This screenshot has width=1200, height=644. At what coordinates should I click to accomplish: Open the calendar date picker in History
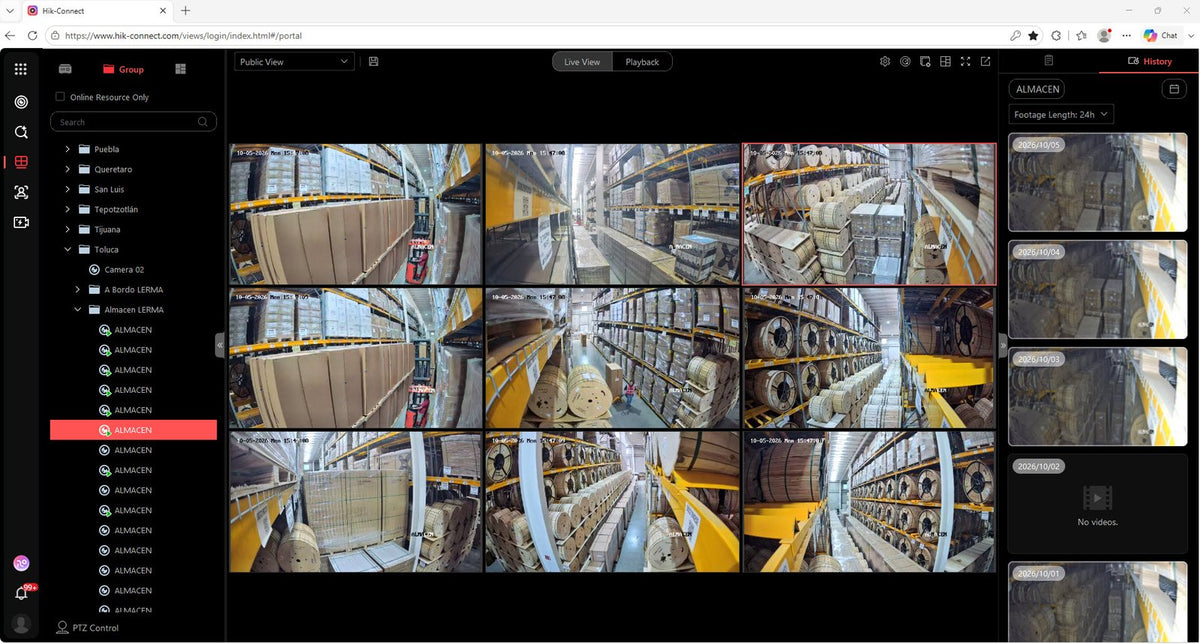click(x=1174, y=89)
